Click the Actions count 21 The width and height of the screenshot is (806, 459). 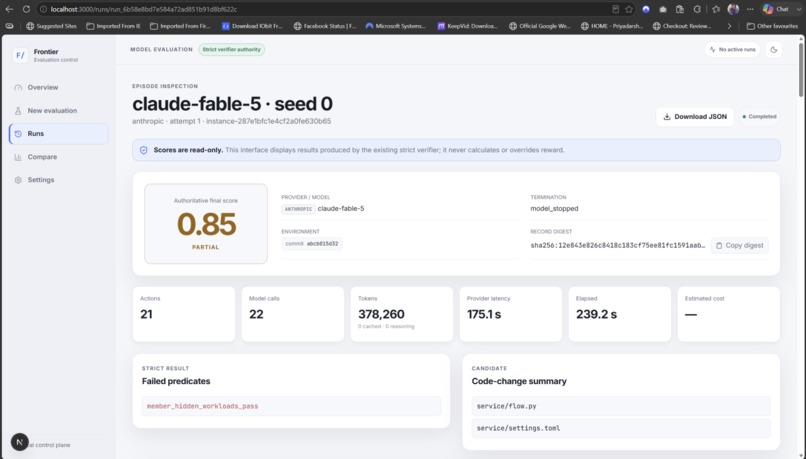[x=146, y=314]
